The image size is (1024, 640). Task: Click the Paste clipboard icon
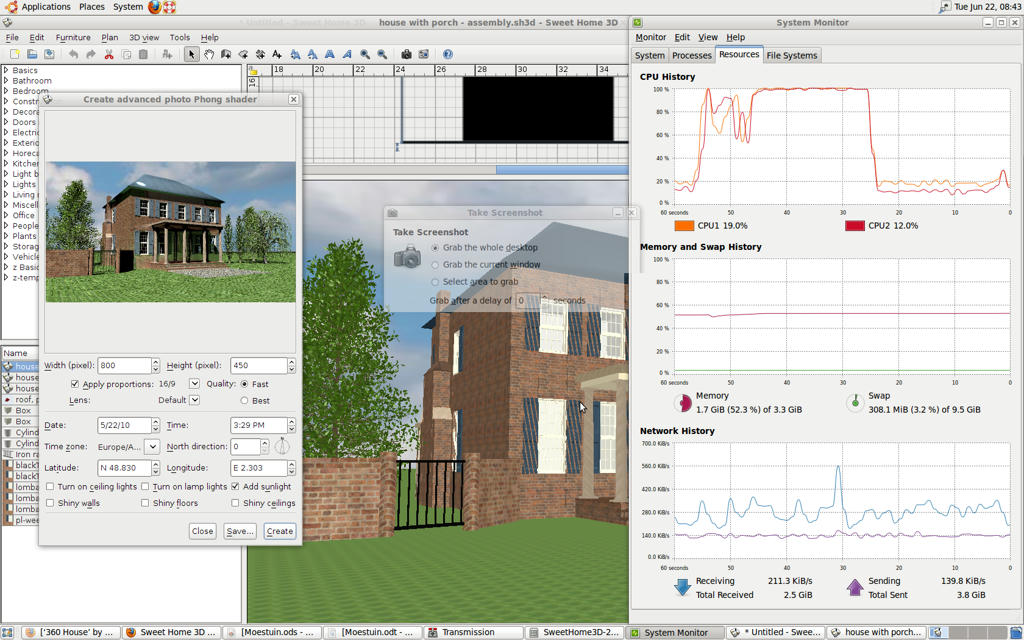[x=143, y=54]
